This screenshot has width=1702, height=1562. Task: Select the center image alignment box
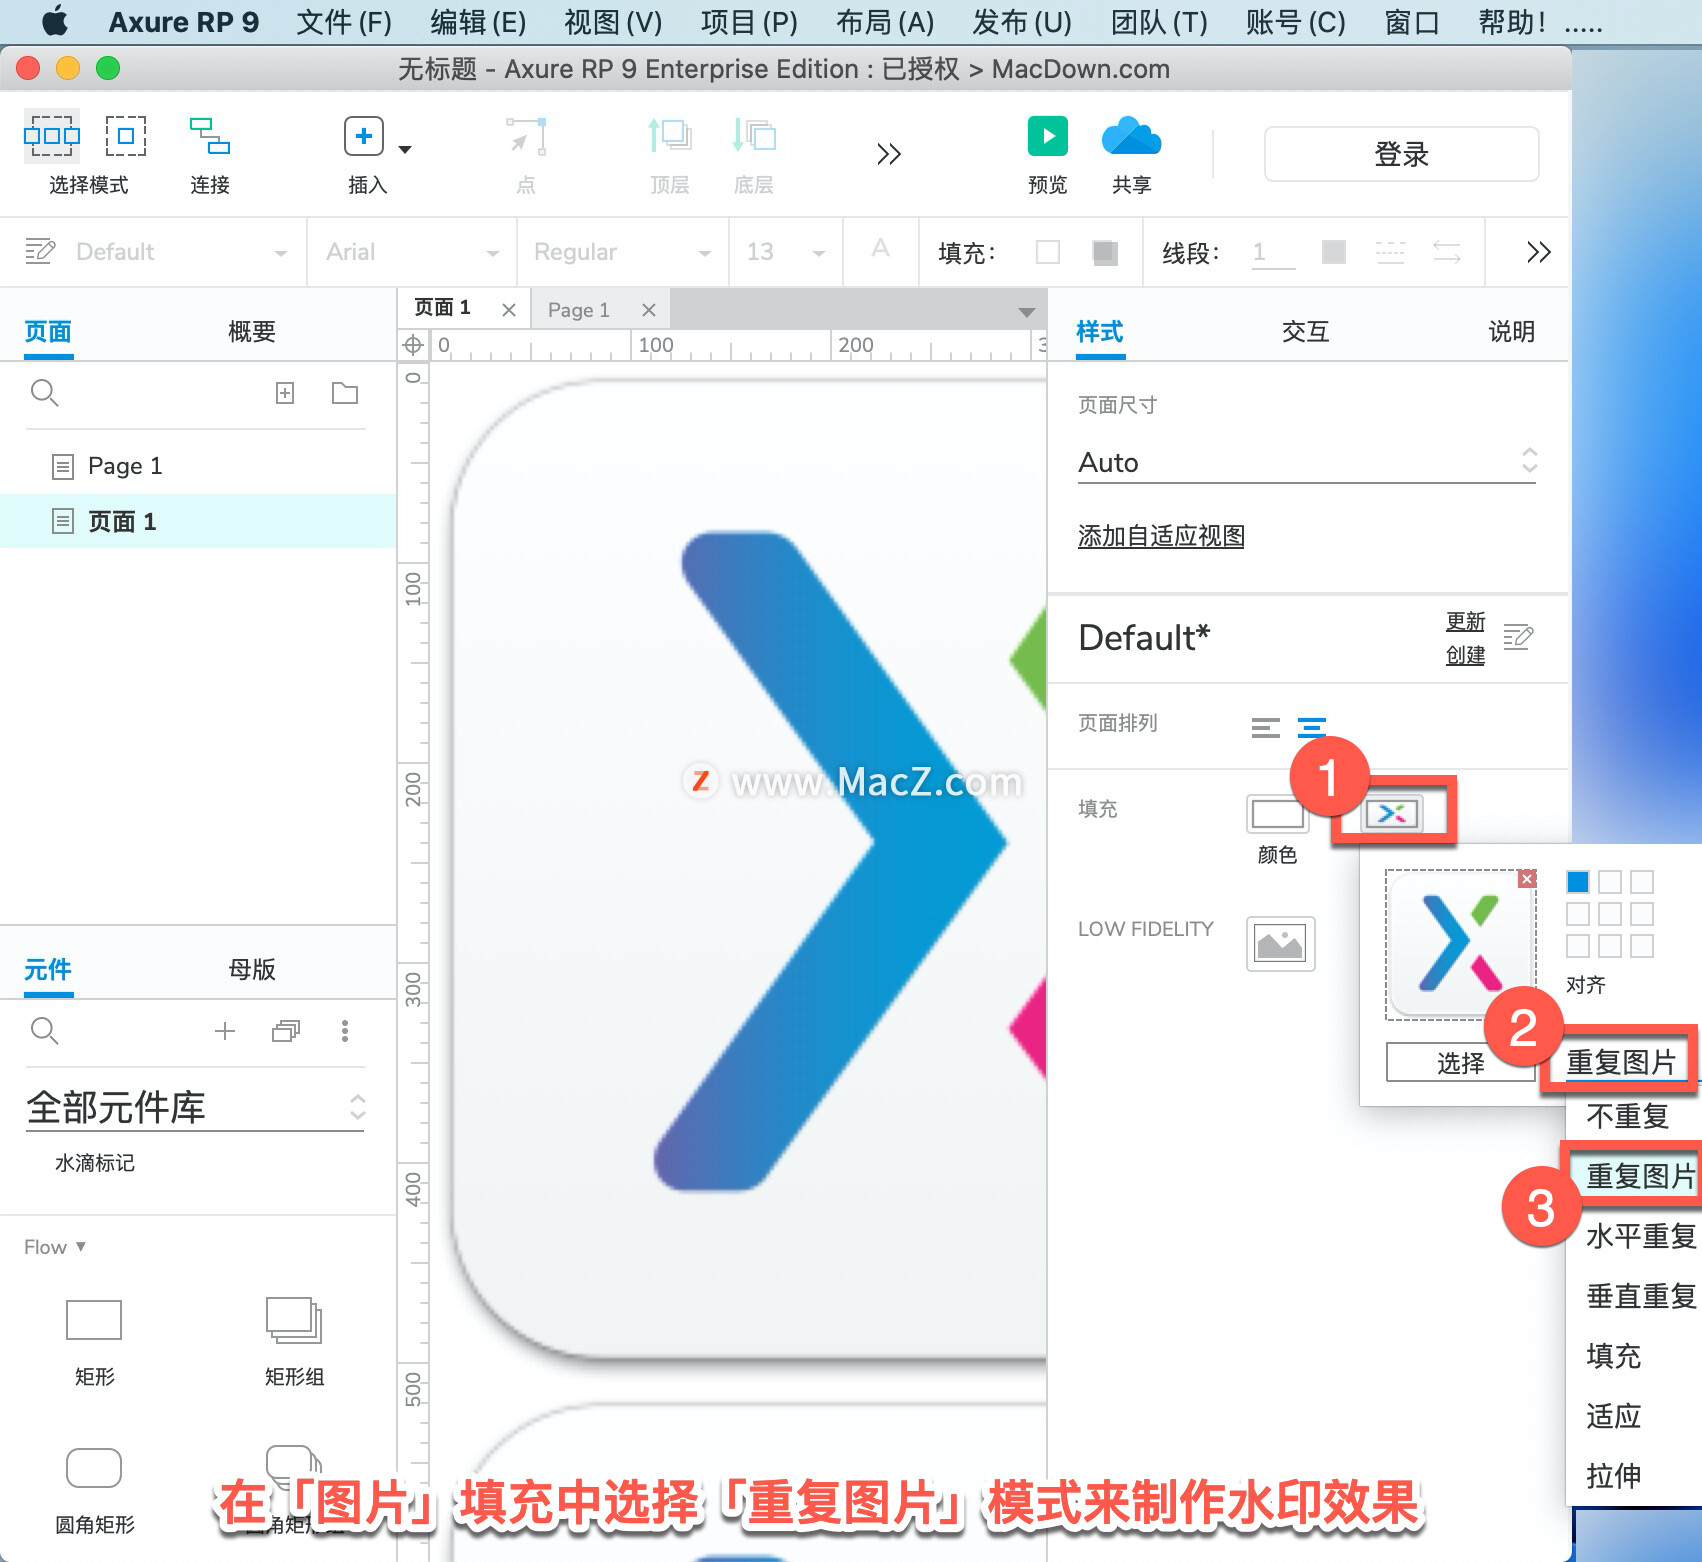tap(1610, 914)
